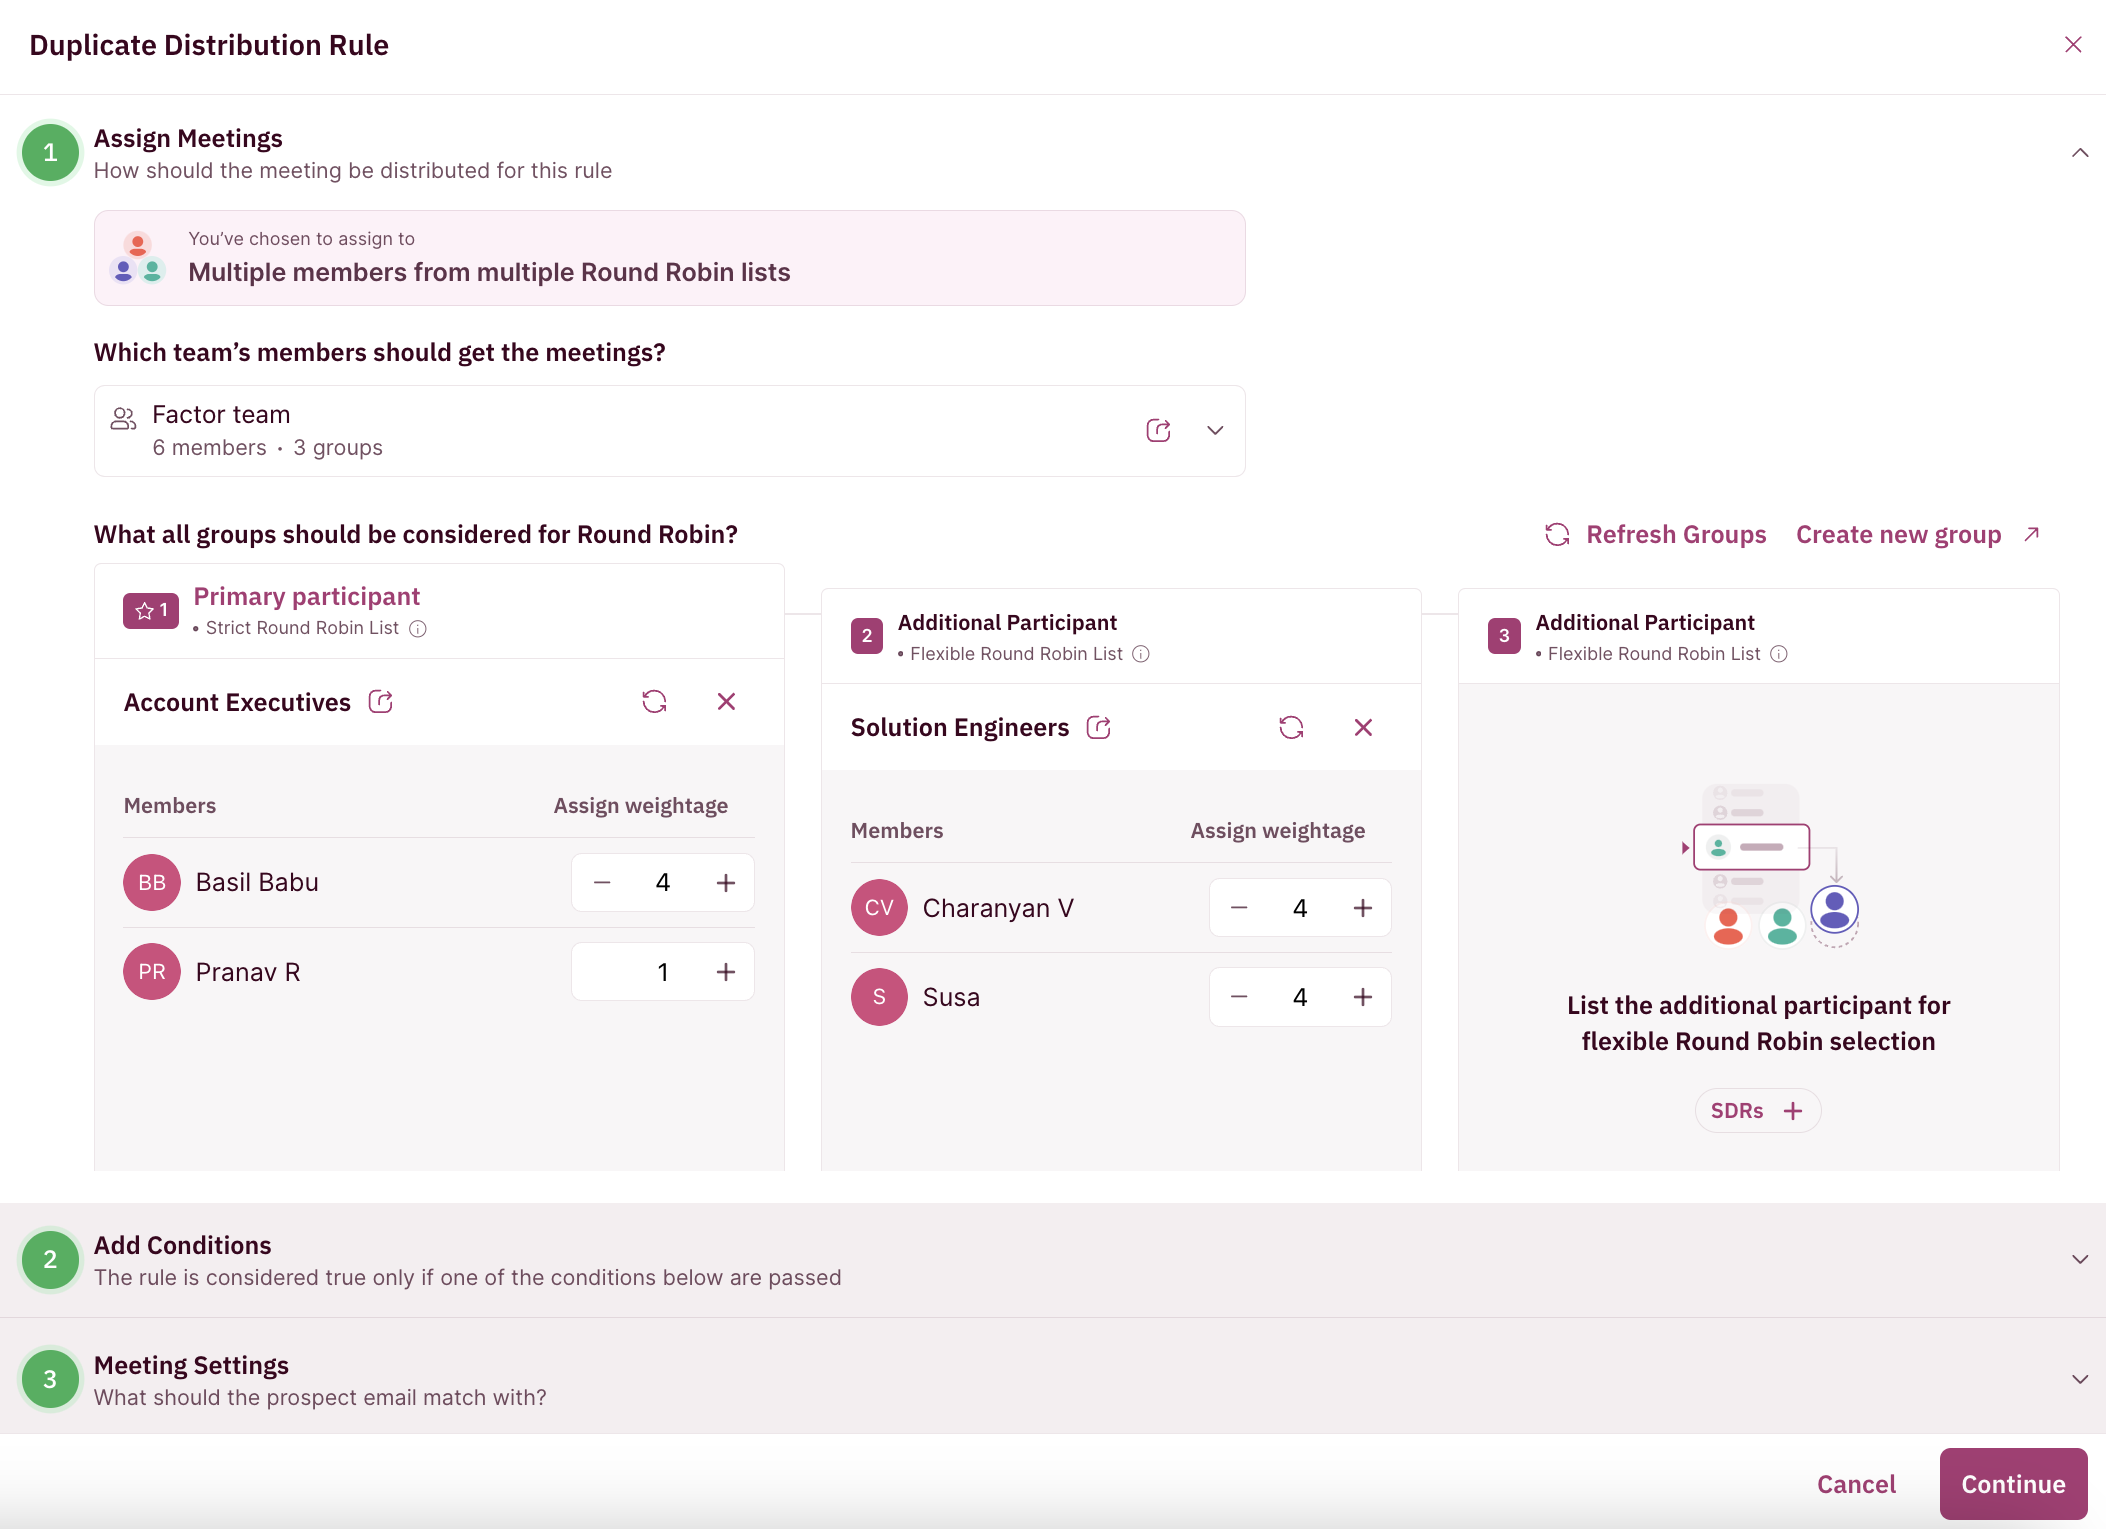This screenshot has height=1529, width=2106.
Task: Expand the Meeting Settings section
Action: [2081, 1378]
